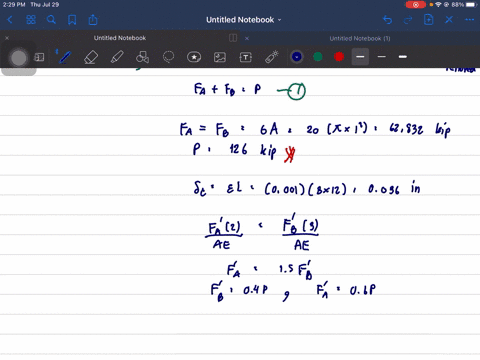
Task: Select the Pen tool
Action: click(64, 57)
